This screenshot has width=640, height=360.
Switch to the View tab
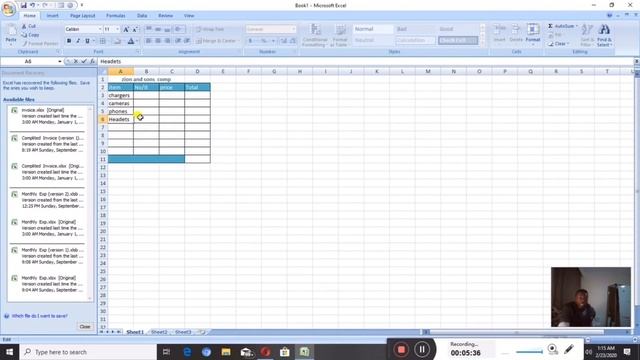189,16
